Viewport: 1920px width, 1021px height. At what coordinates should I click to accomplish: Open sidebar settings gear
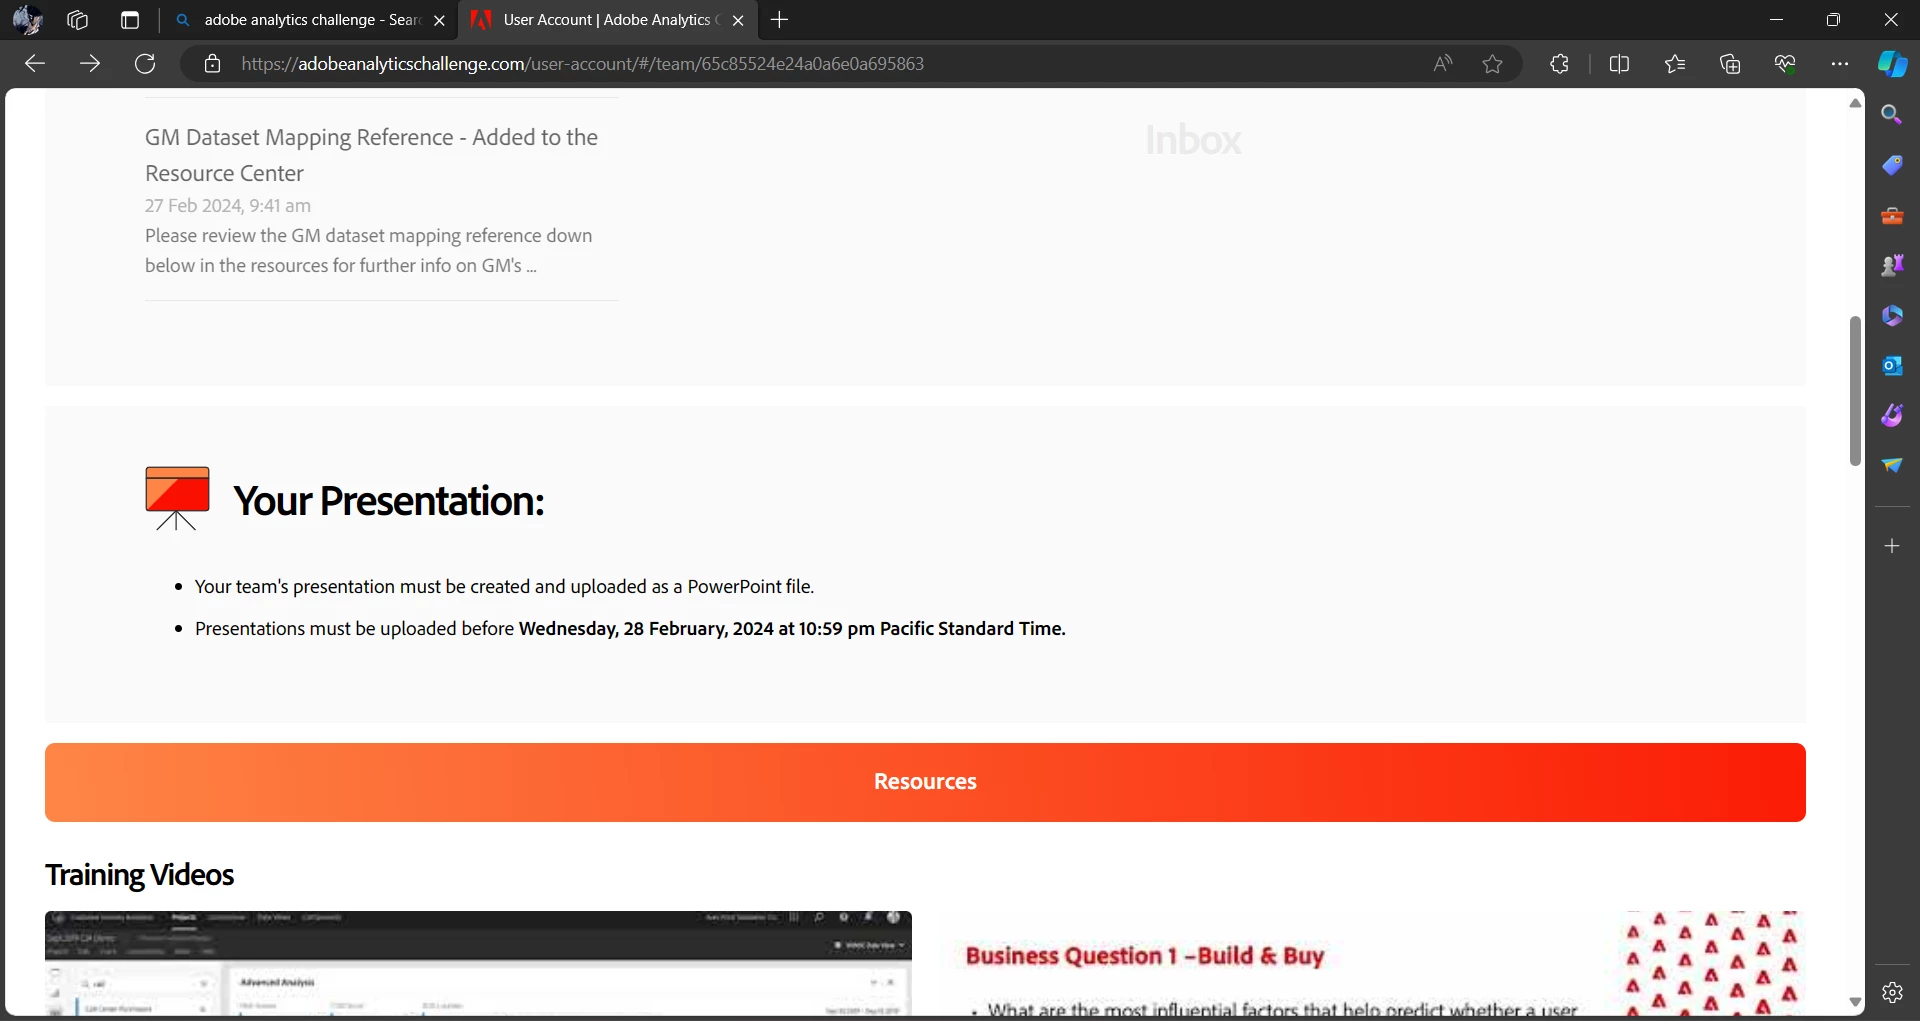(1892, 992)
